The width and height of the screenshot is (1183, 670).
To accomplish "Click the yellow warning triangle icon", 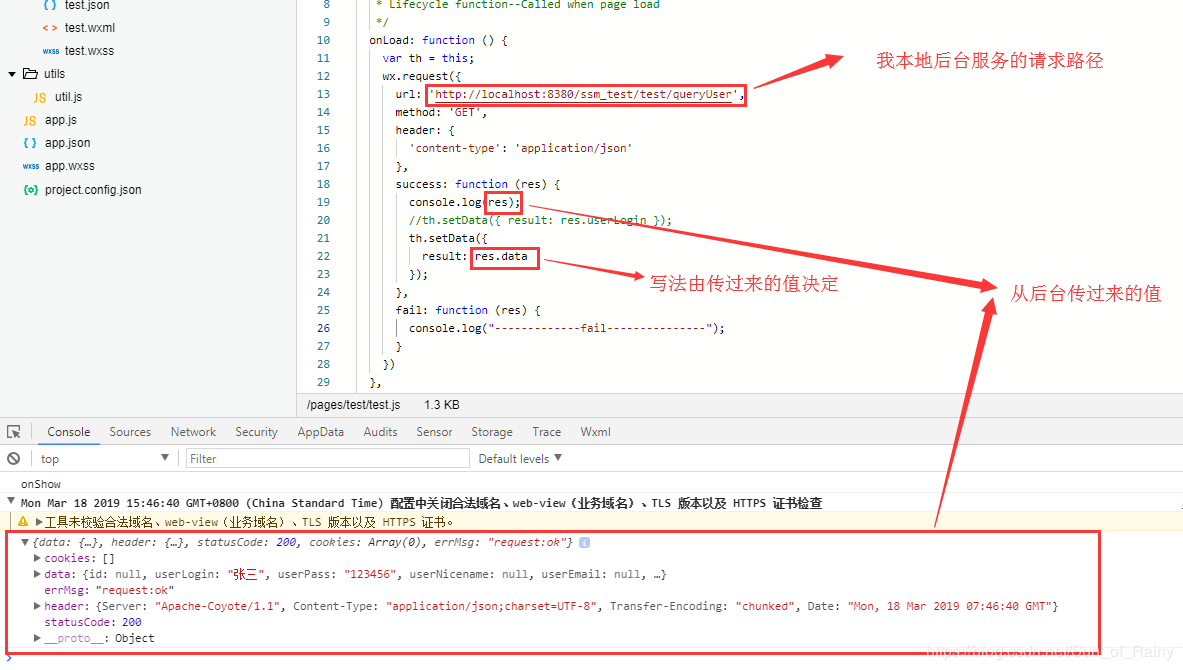I will pyautogui.click(x=23, y=521).
